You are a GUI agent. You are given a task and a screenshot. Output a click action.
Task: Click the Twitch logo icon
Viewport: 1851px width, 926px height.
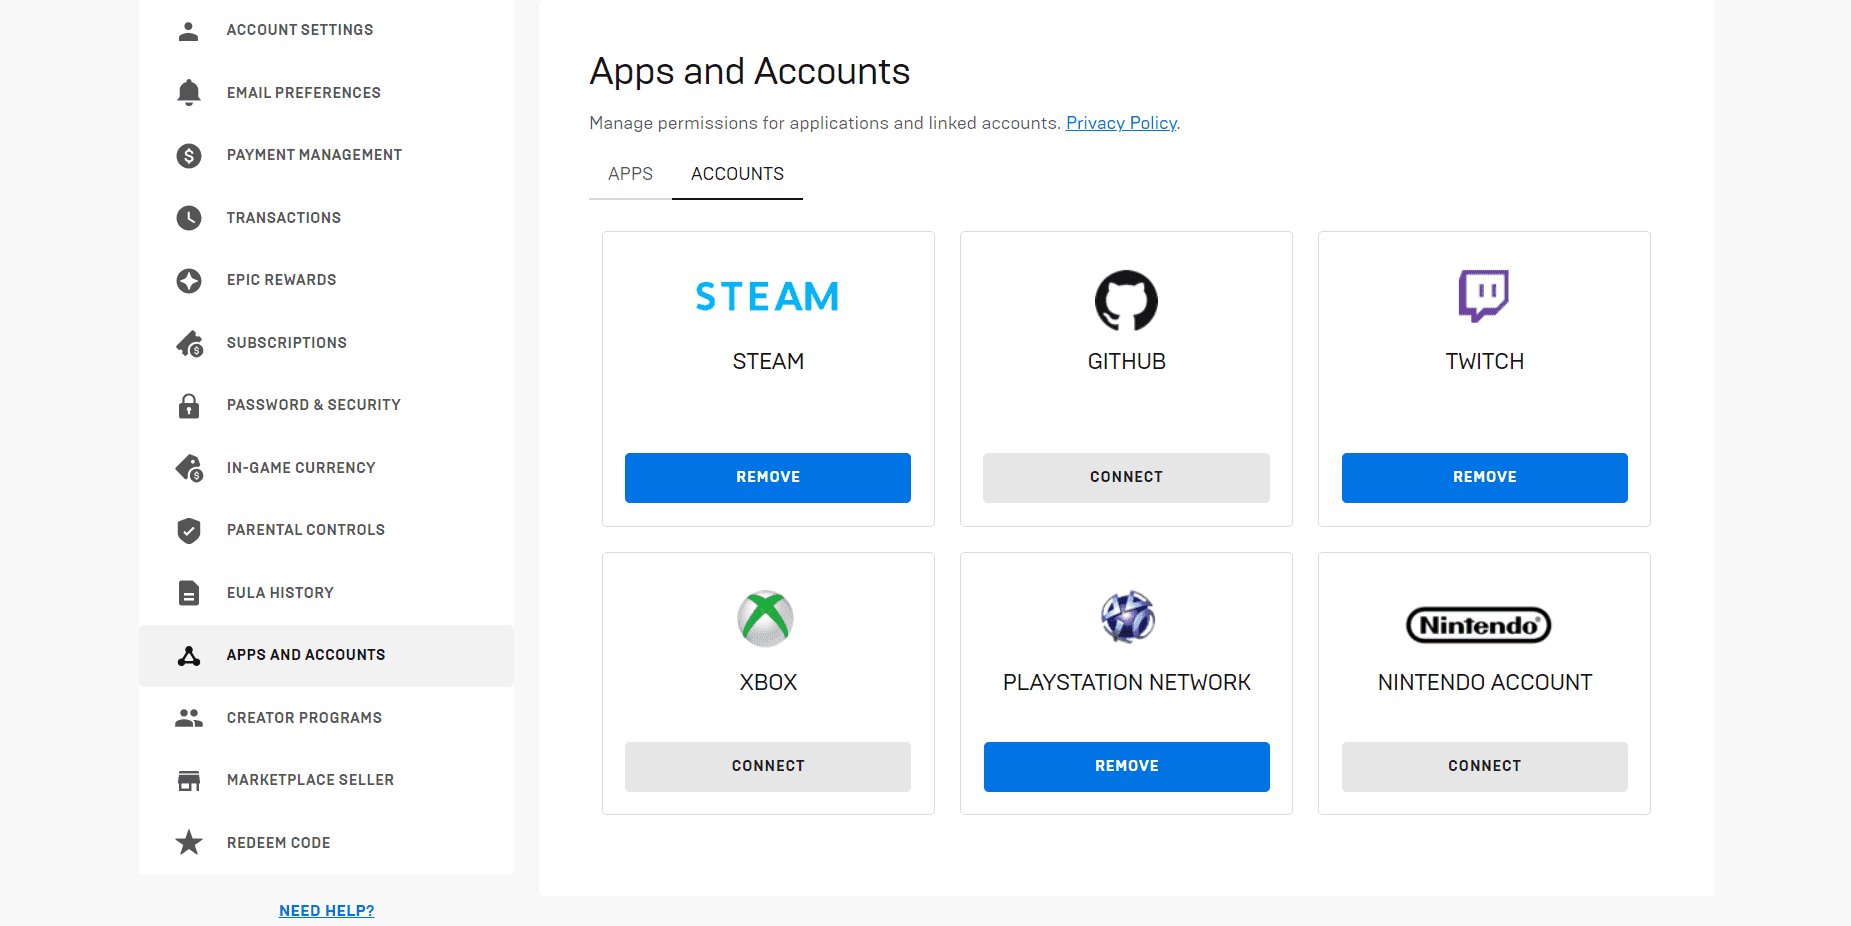pyautogui.click(x=1484, y=296)
